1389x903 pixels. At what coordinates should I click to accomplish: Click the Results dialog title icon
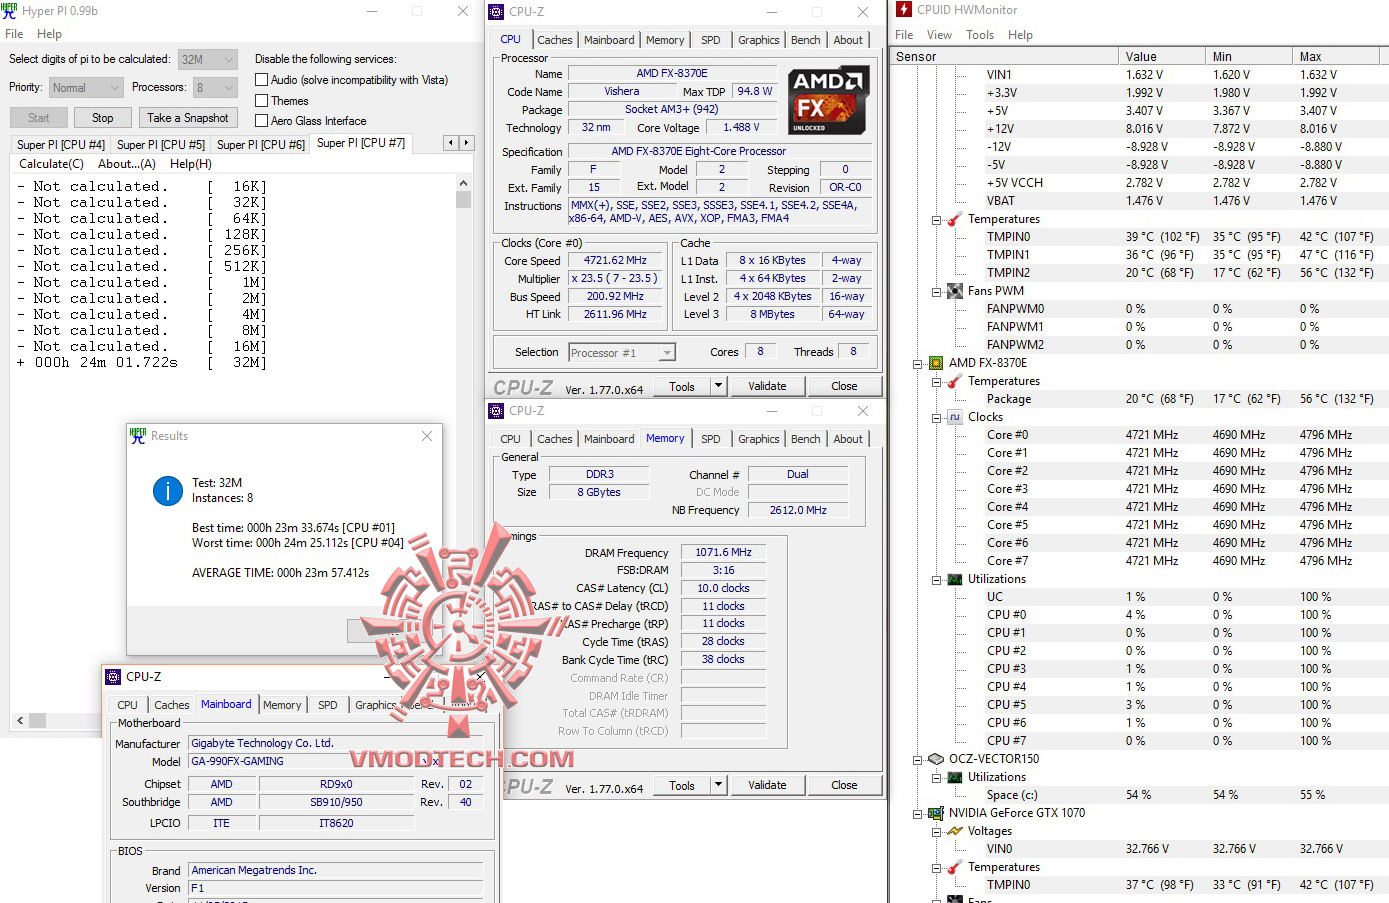click(138, 436)
